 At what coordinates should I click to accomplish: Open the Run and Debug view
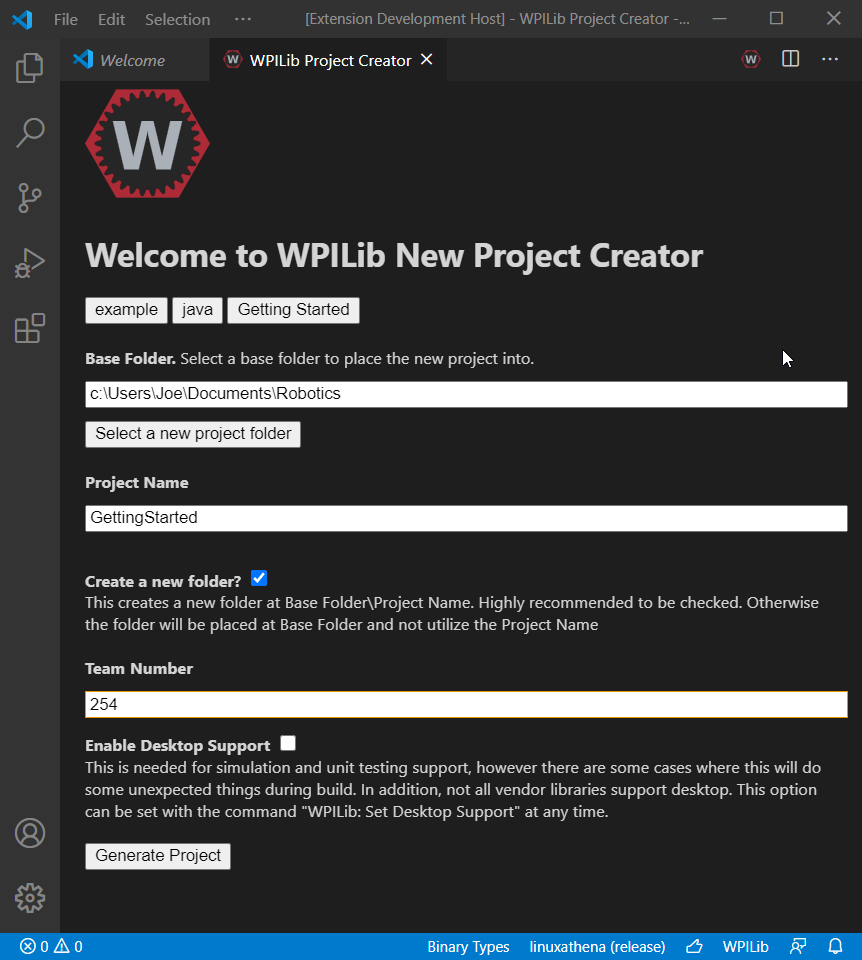point(29,263)
